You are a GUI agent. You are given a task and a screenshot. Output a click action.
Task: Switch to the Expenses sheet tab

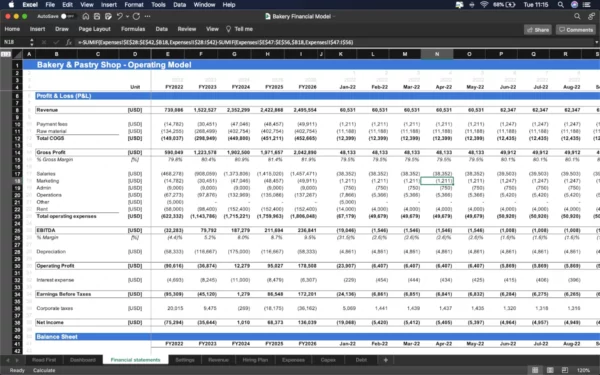coord(293,360)
